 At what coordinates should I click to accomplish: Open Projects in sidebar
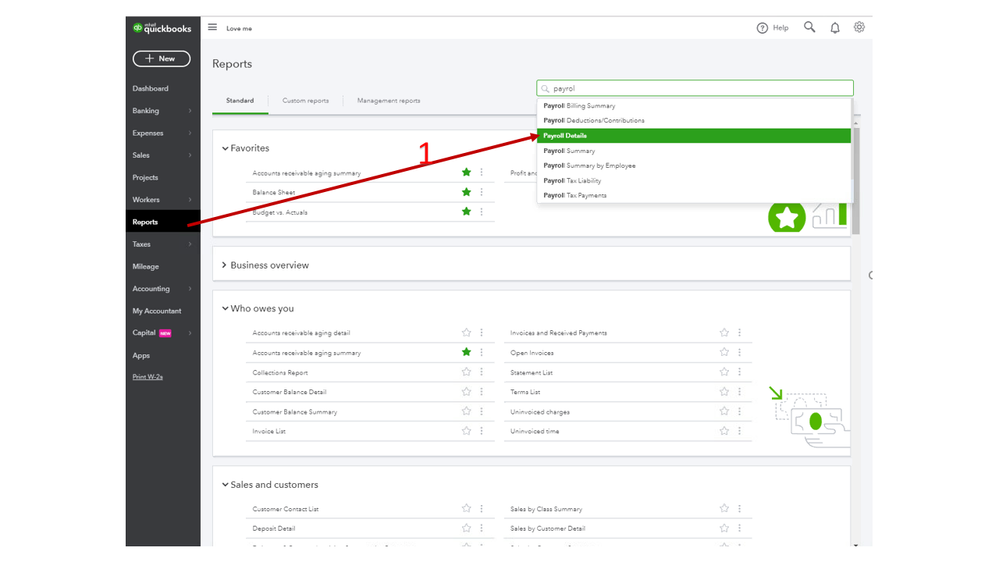145,178
